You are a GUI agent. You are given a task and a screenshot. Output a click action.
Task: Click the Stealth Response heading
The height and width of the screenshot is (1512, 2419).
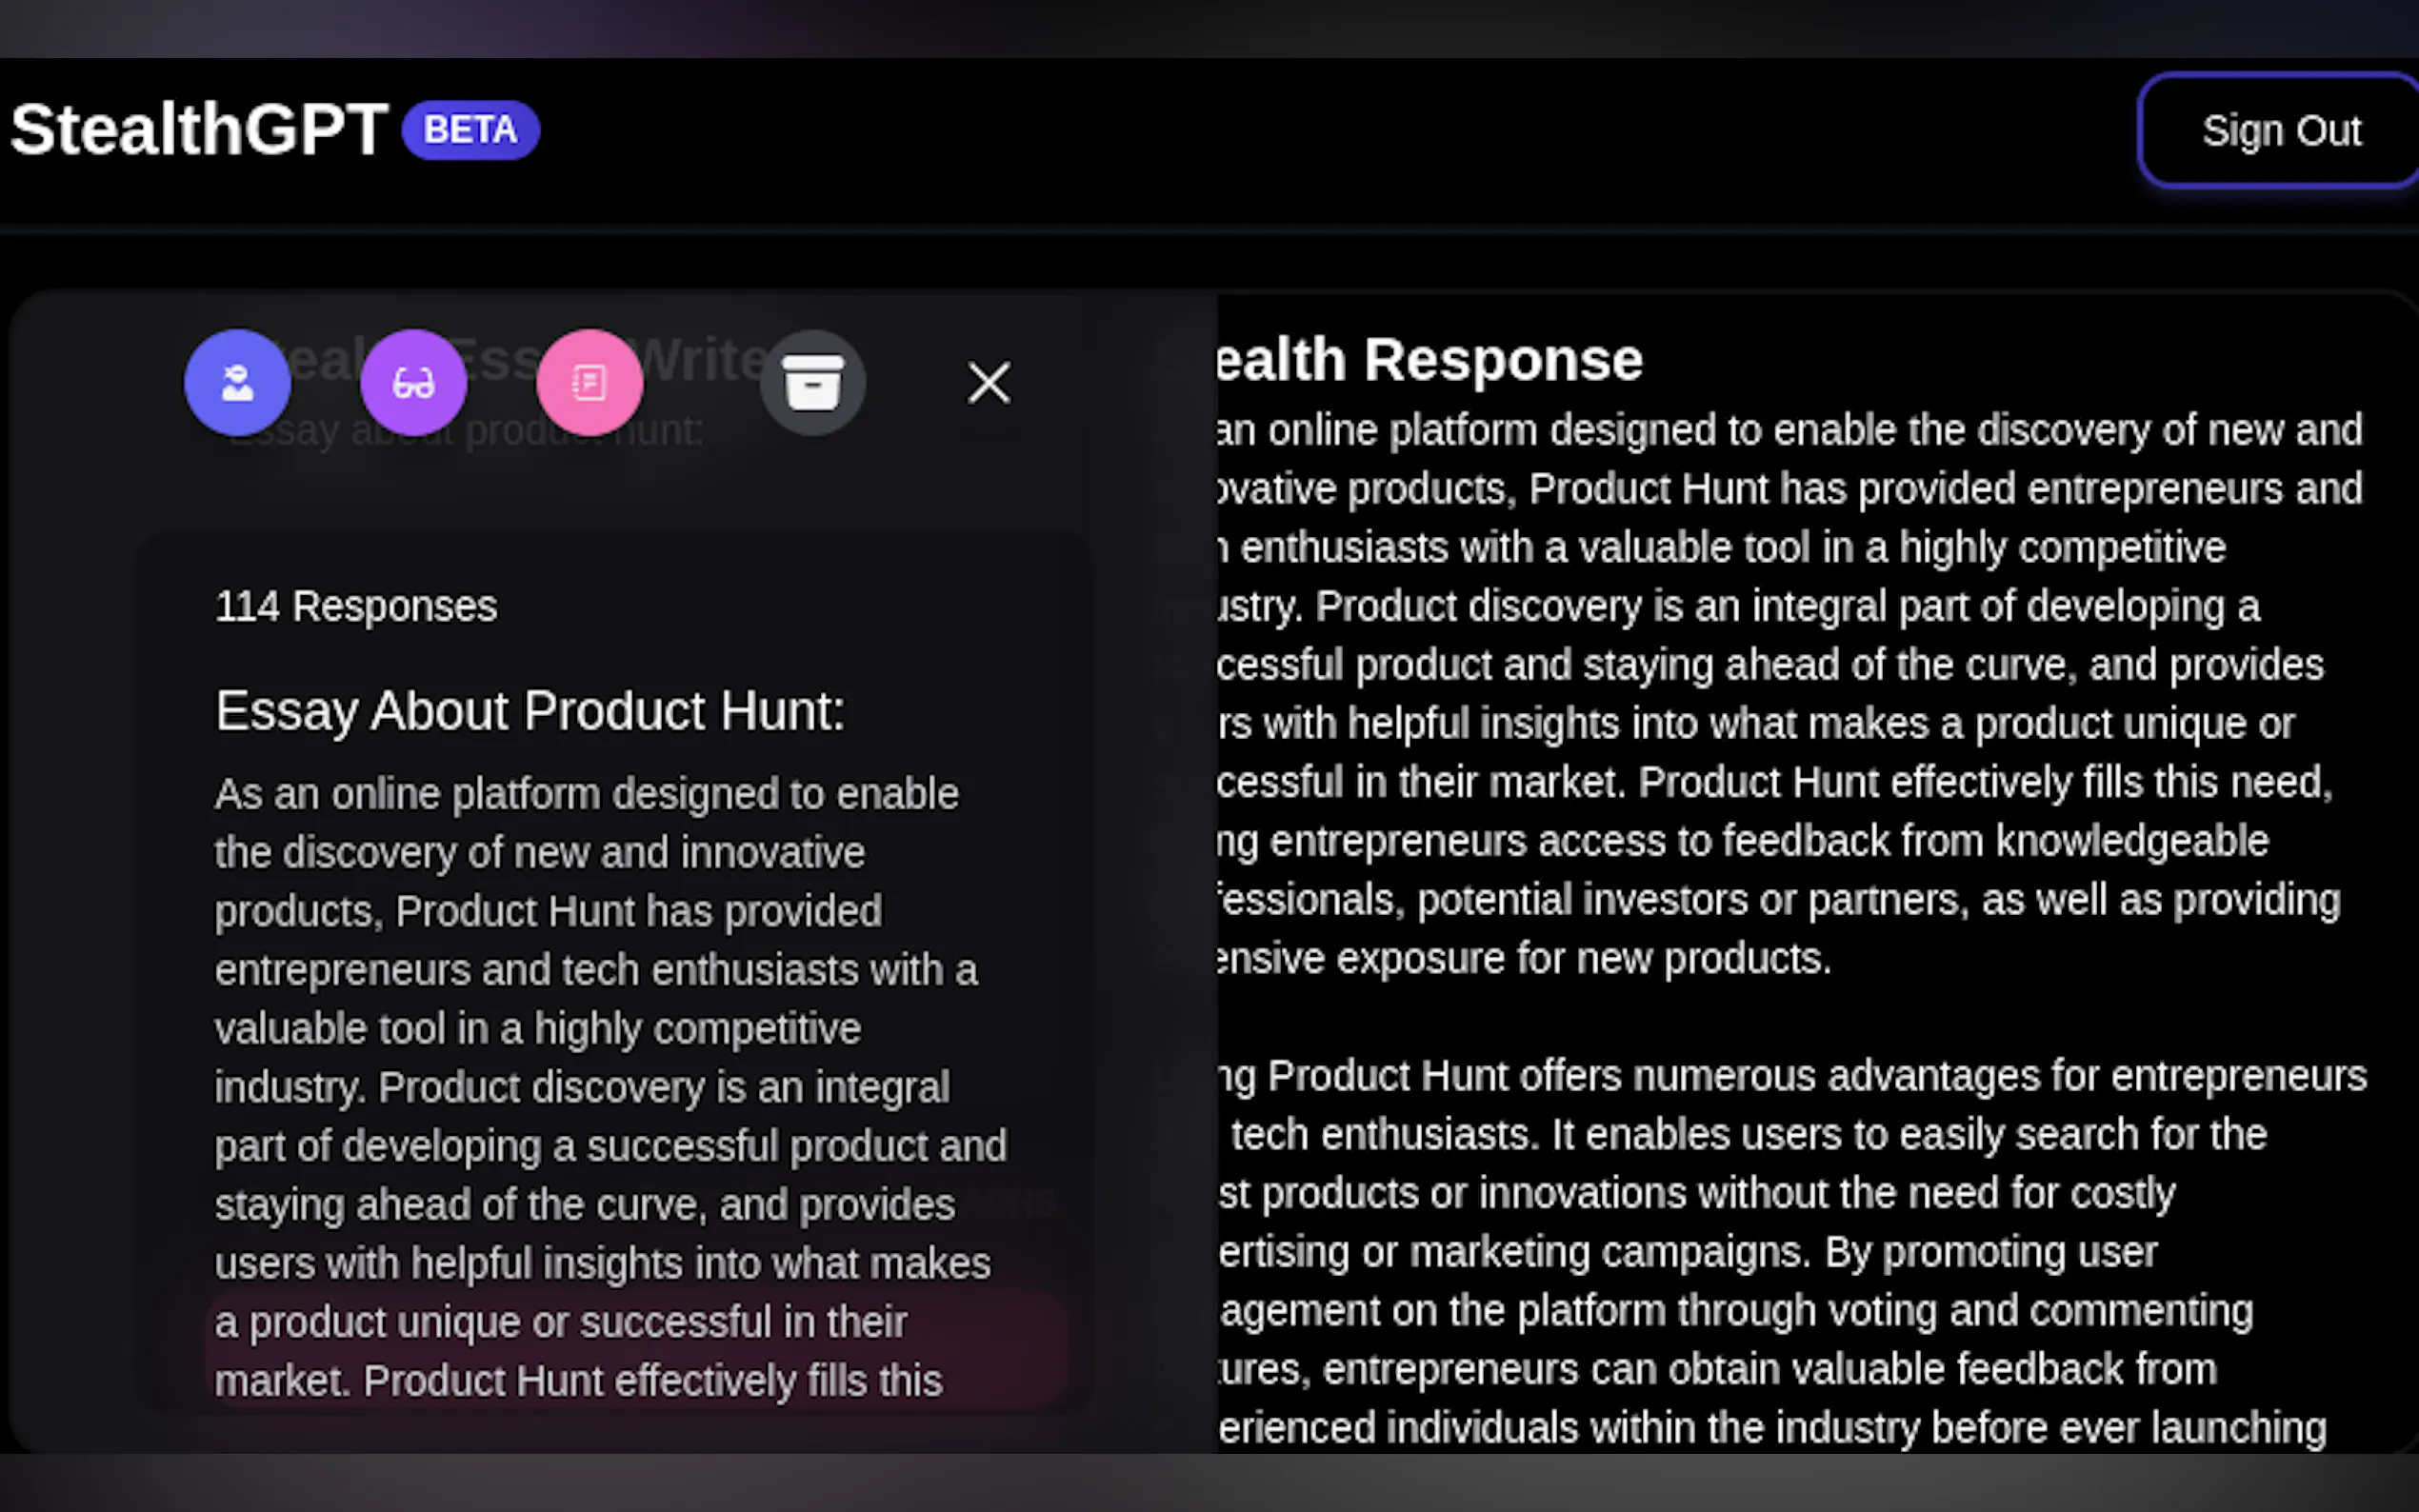click(1430, 360)
